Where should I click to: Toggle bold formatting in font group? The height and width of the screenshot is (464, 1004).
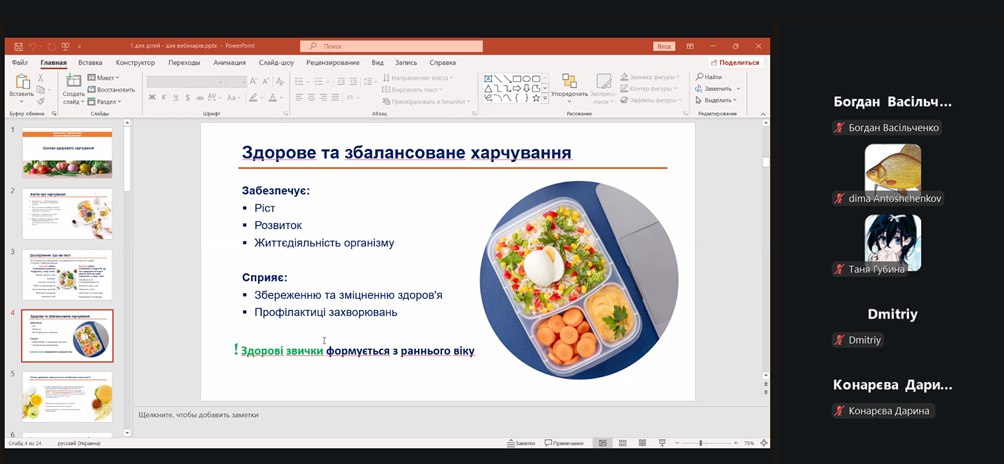point(152,98)
